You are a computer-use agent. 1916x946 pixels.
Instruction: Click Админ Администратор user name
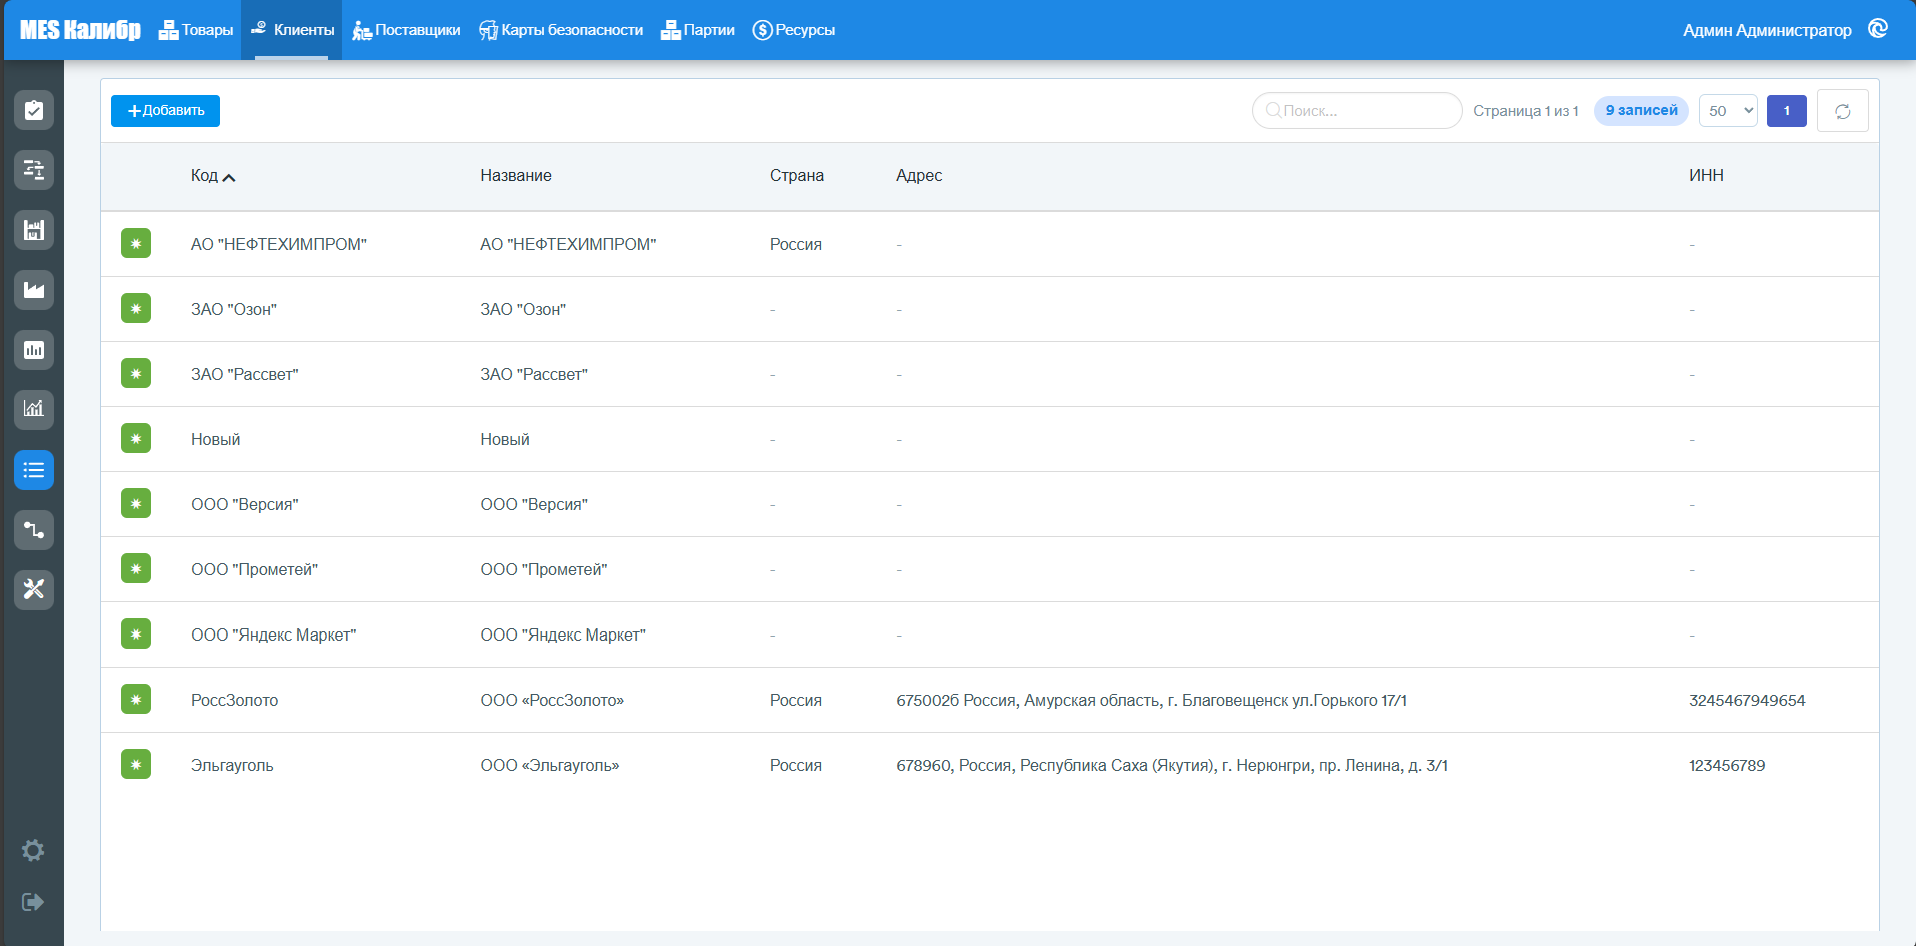pyautogui.click(x=1767, y=30)
